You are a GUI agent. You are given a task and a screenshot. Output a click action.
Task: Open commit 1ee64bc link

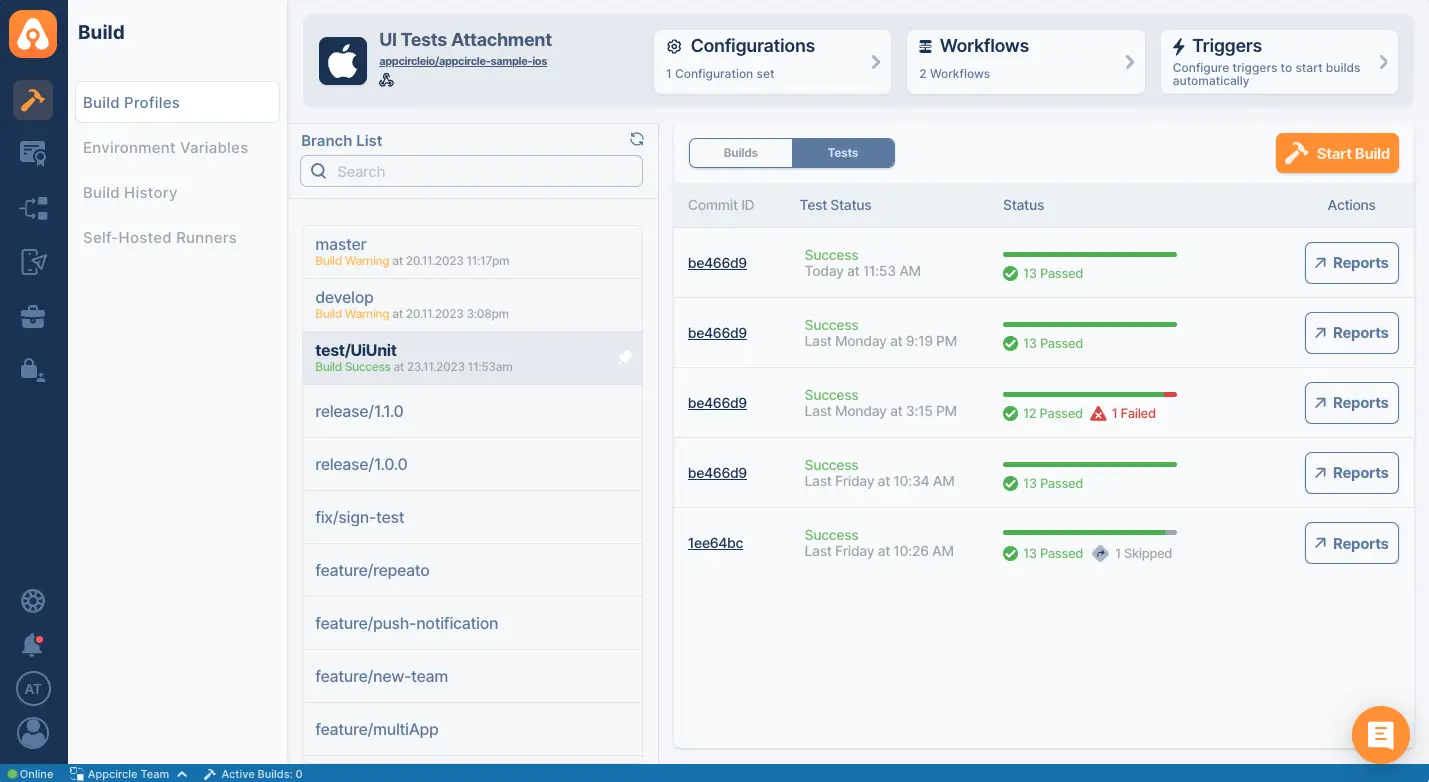click(715, 543)
